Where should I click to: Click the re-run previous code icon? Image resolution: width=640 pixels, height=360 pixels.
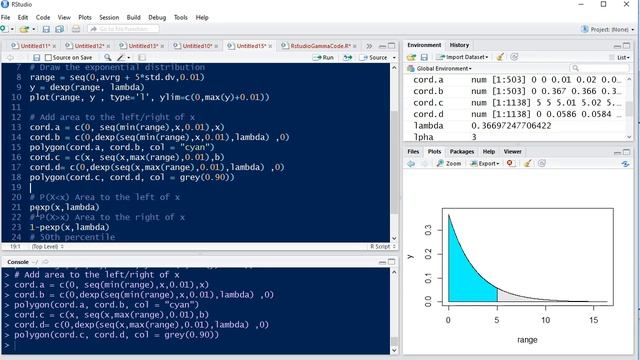[347, 58]
